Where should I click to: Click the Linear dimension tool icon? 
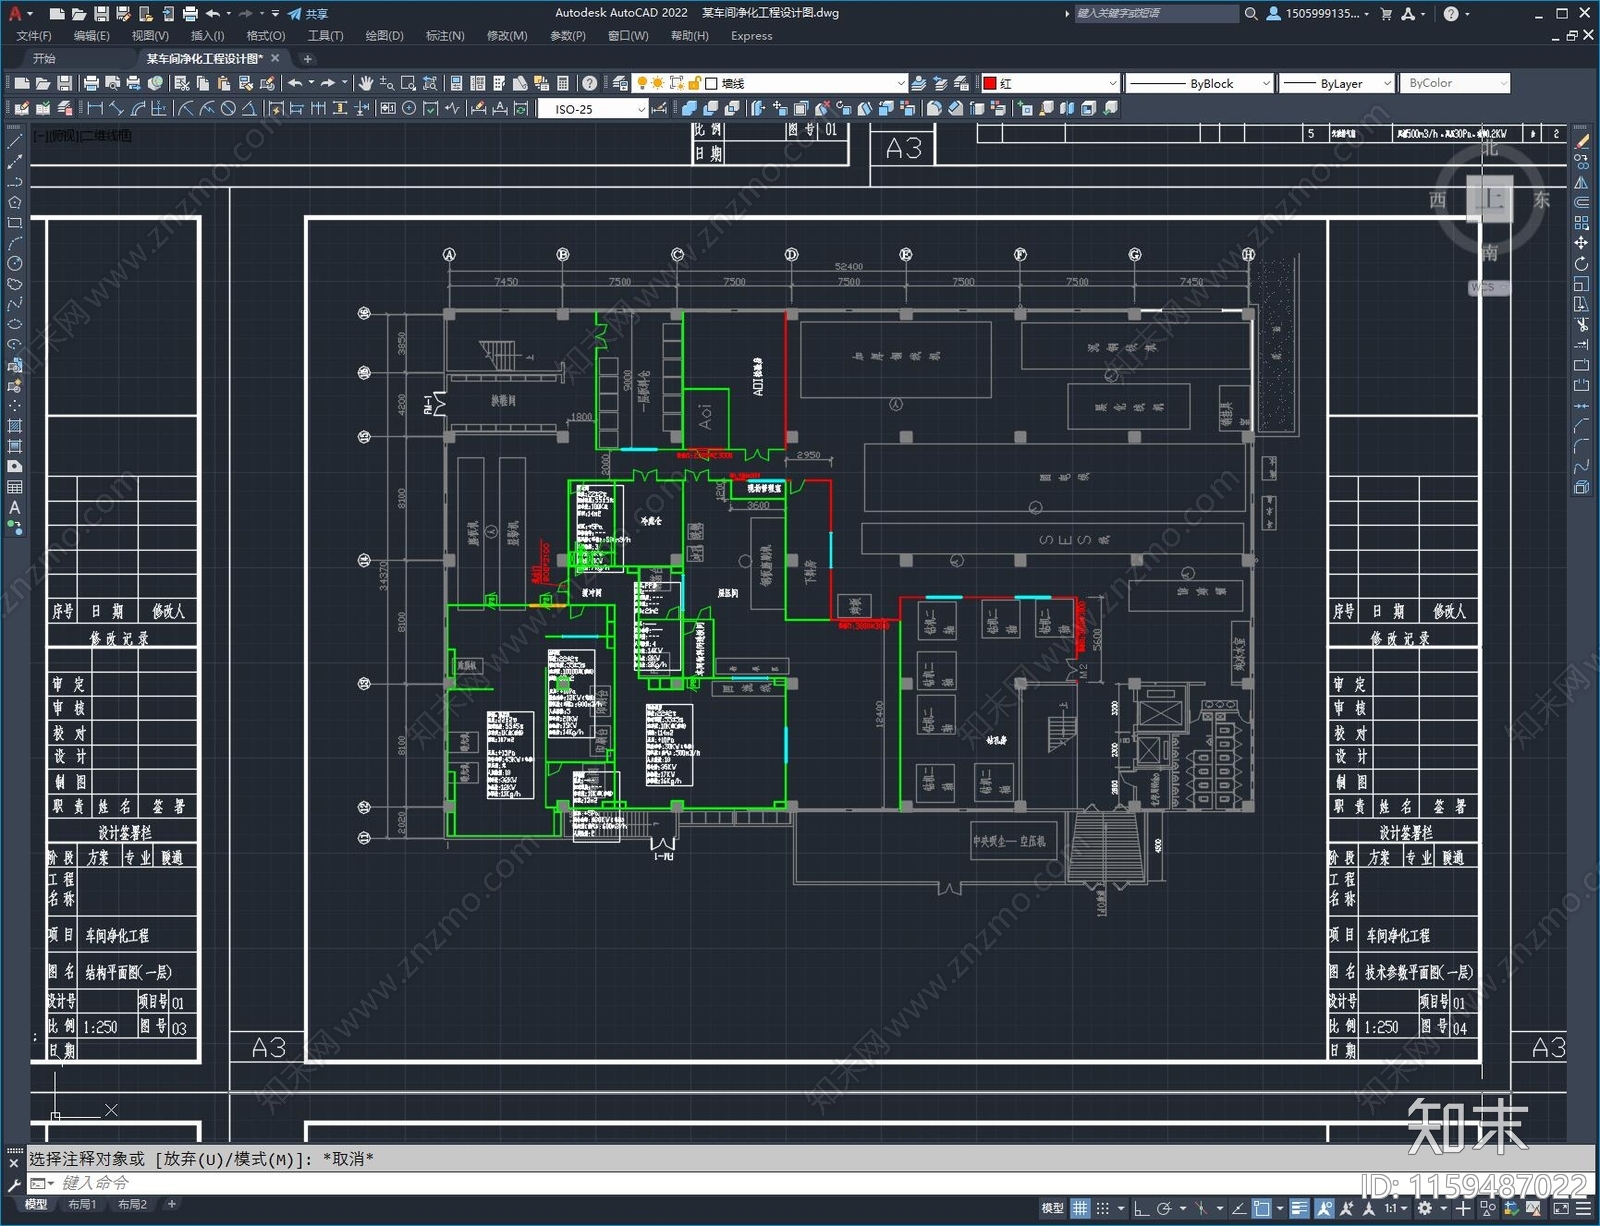tap(95, 108)
